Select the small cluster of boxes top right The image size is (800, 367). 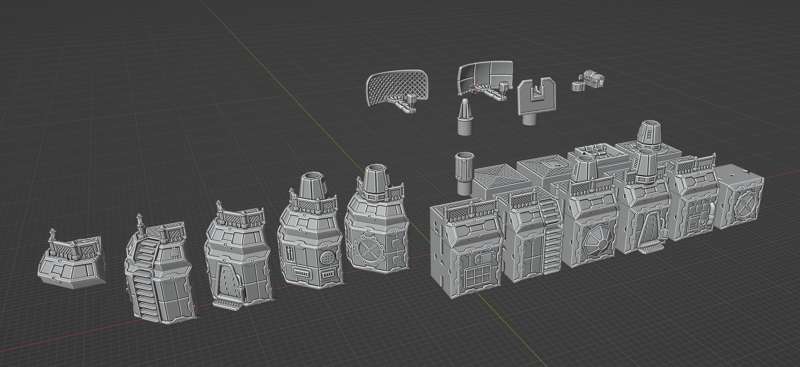pyautogui.click(x=588, y=81)
